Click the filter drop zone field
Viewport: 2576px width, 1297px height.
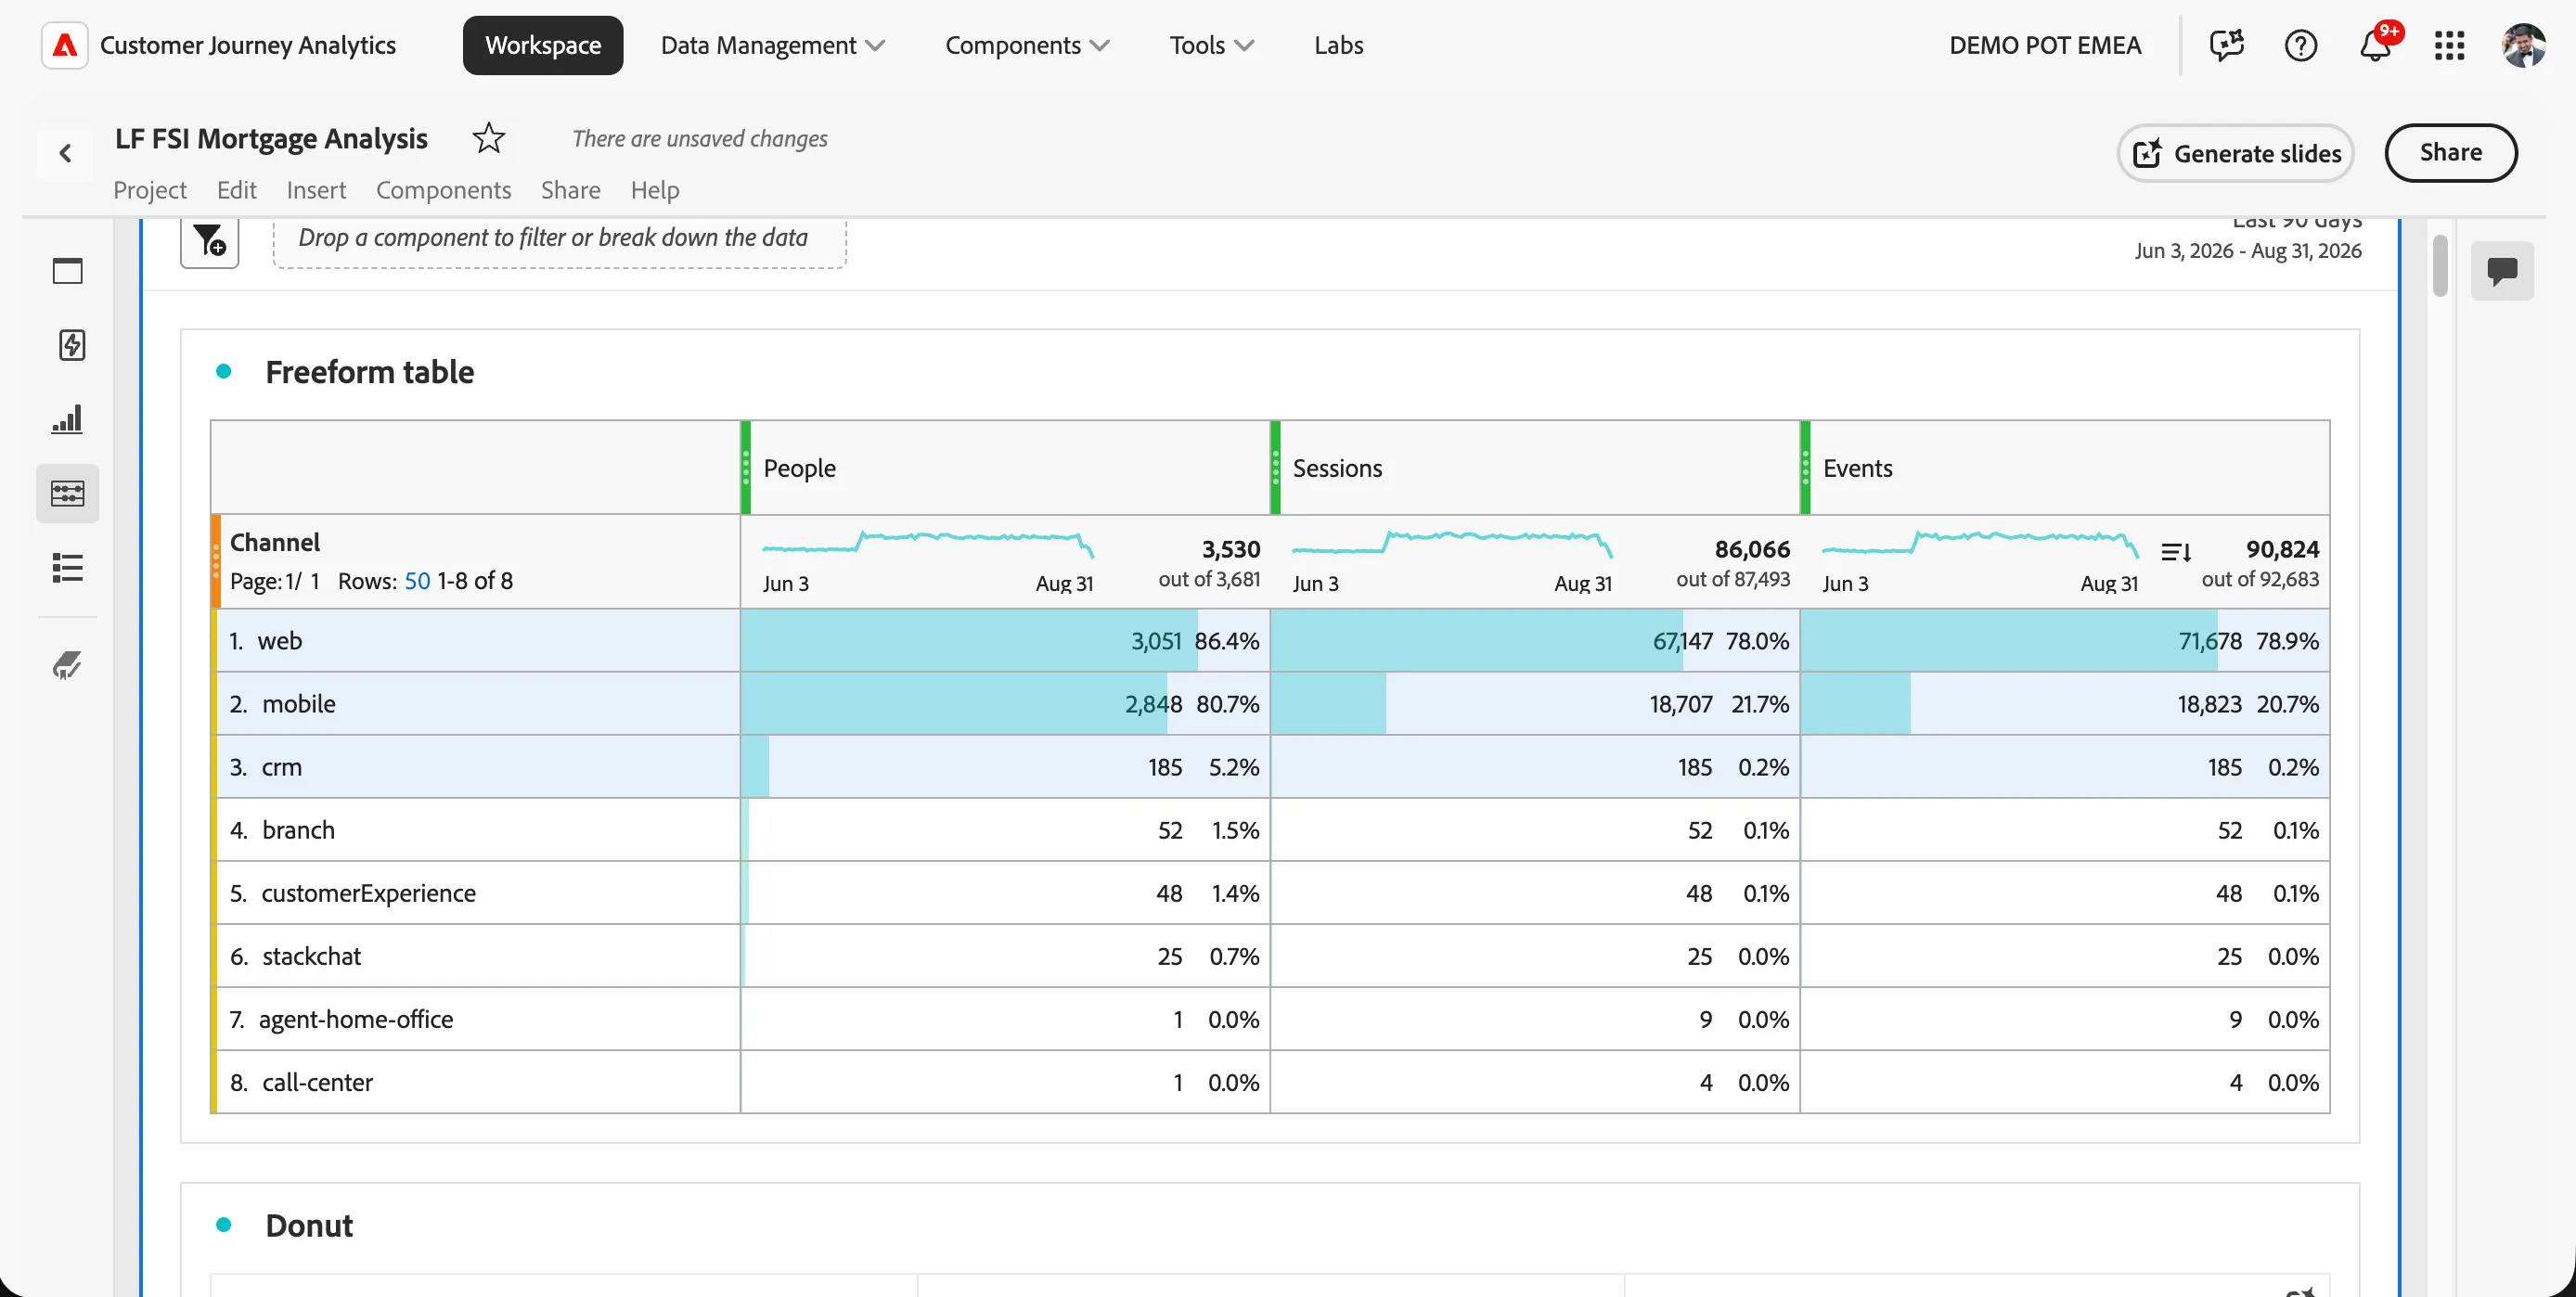[560, 240]
